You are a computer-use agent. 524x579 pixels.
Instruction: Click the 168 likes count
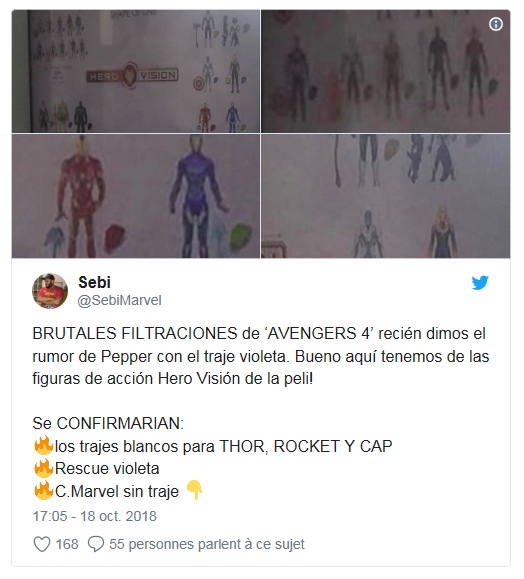(67, 544)
